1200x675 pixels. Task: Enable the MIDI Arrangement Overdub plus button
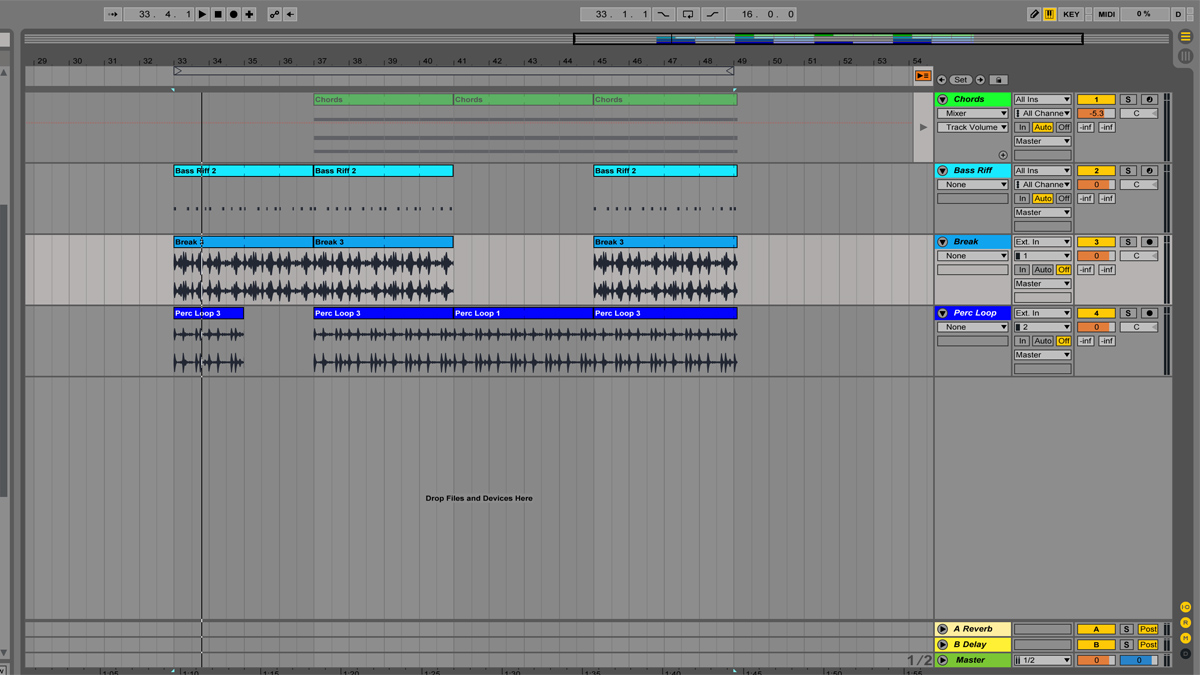pyautogui.click(x=249, y=14)
